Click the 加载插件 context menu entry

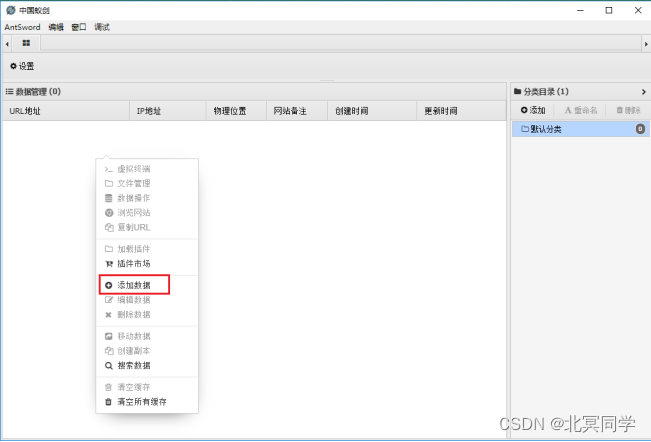coord(147,249)
